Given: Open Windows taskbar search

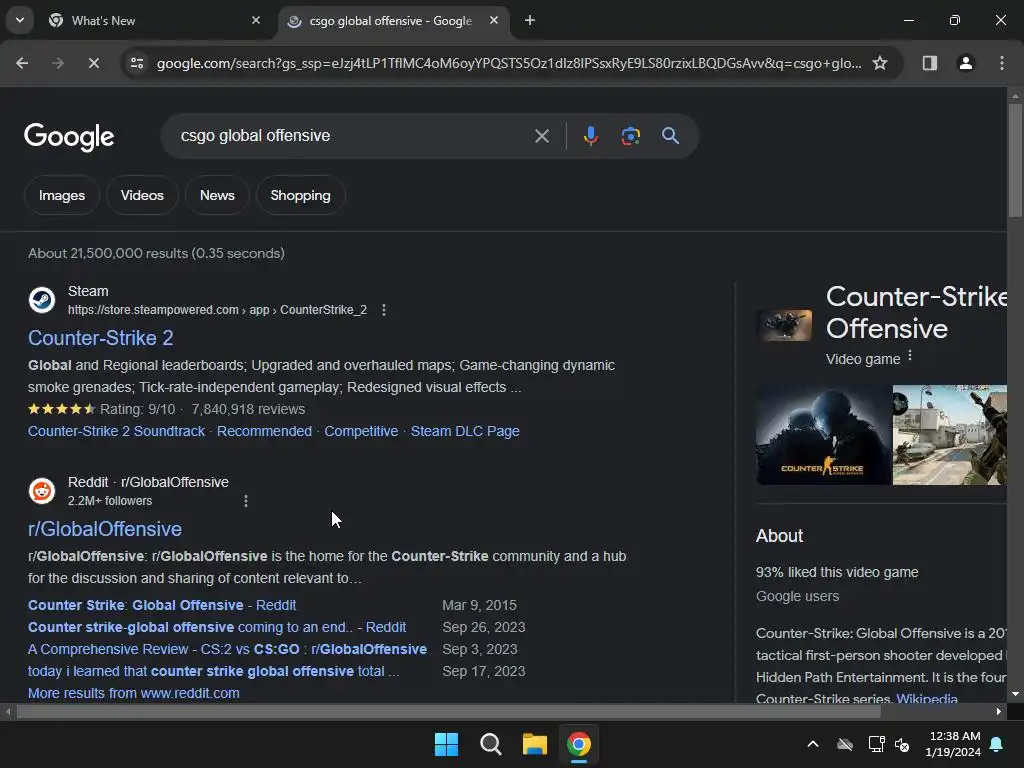Looking at the screenshot, I should tap(490, 744).
